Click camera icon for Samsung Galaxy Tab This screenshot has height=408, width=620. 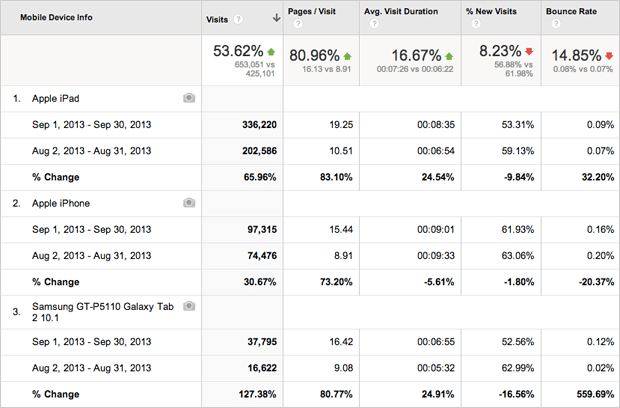[189, 305]
